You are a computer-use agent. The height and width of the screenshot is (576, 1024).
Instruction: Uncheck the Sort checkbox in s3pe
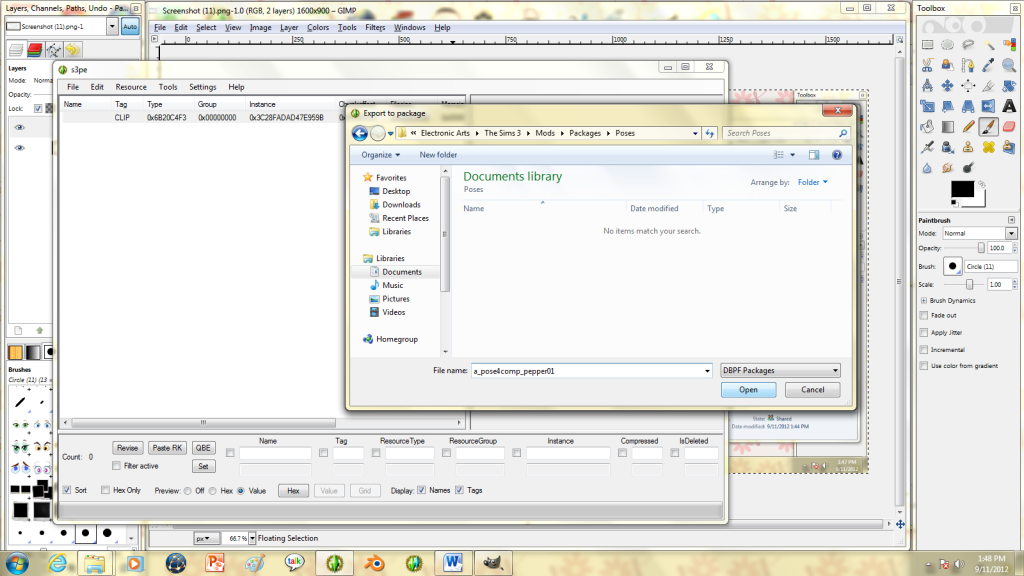tap(67, 490)
